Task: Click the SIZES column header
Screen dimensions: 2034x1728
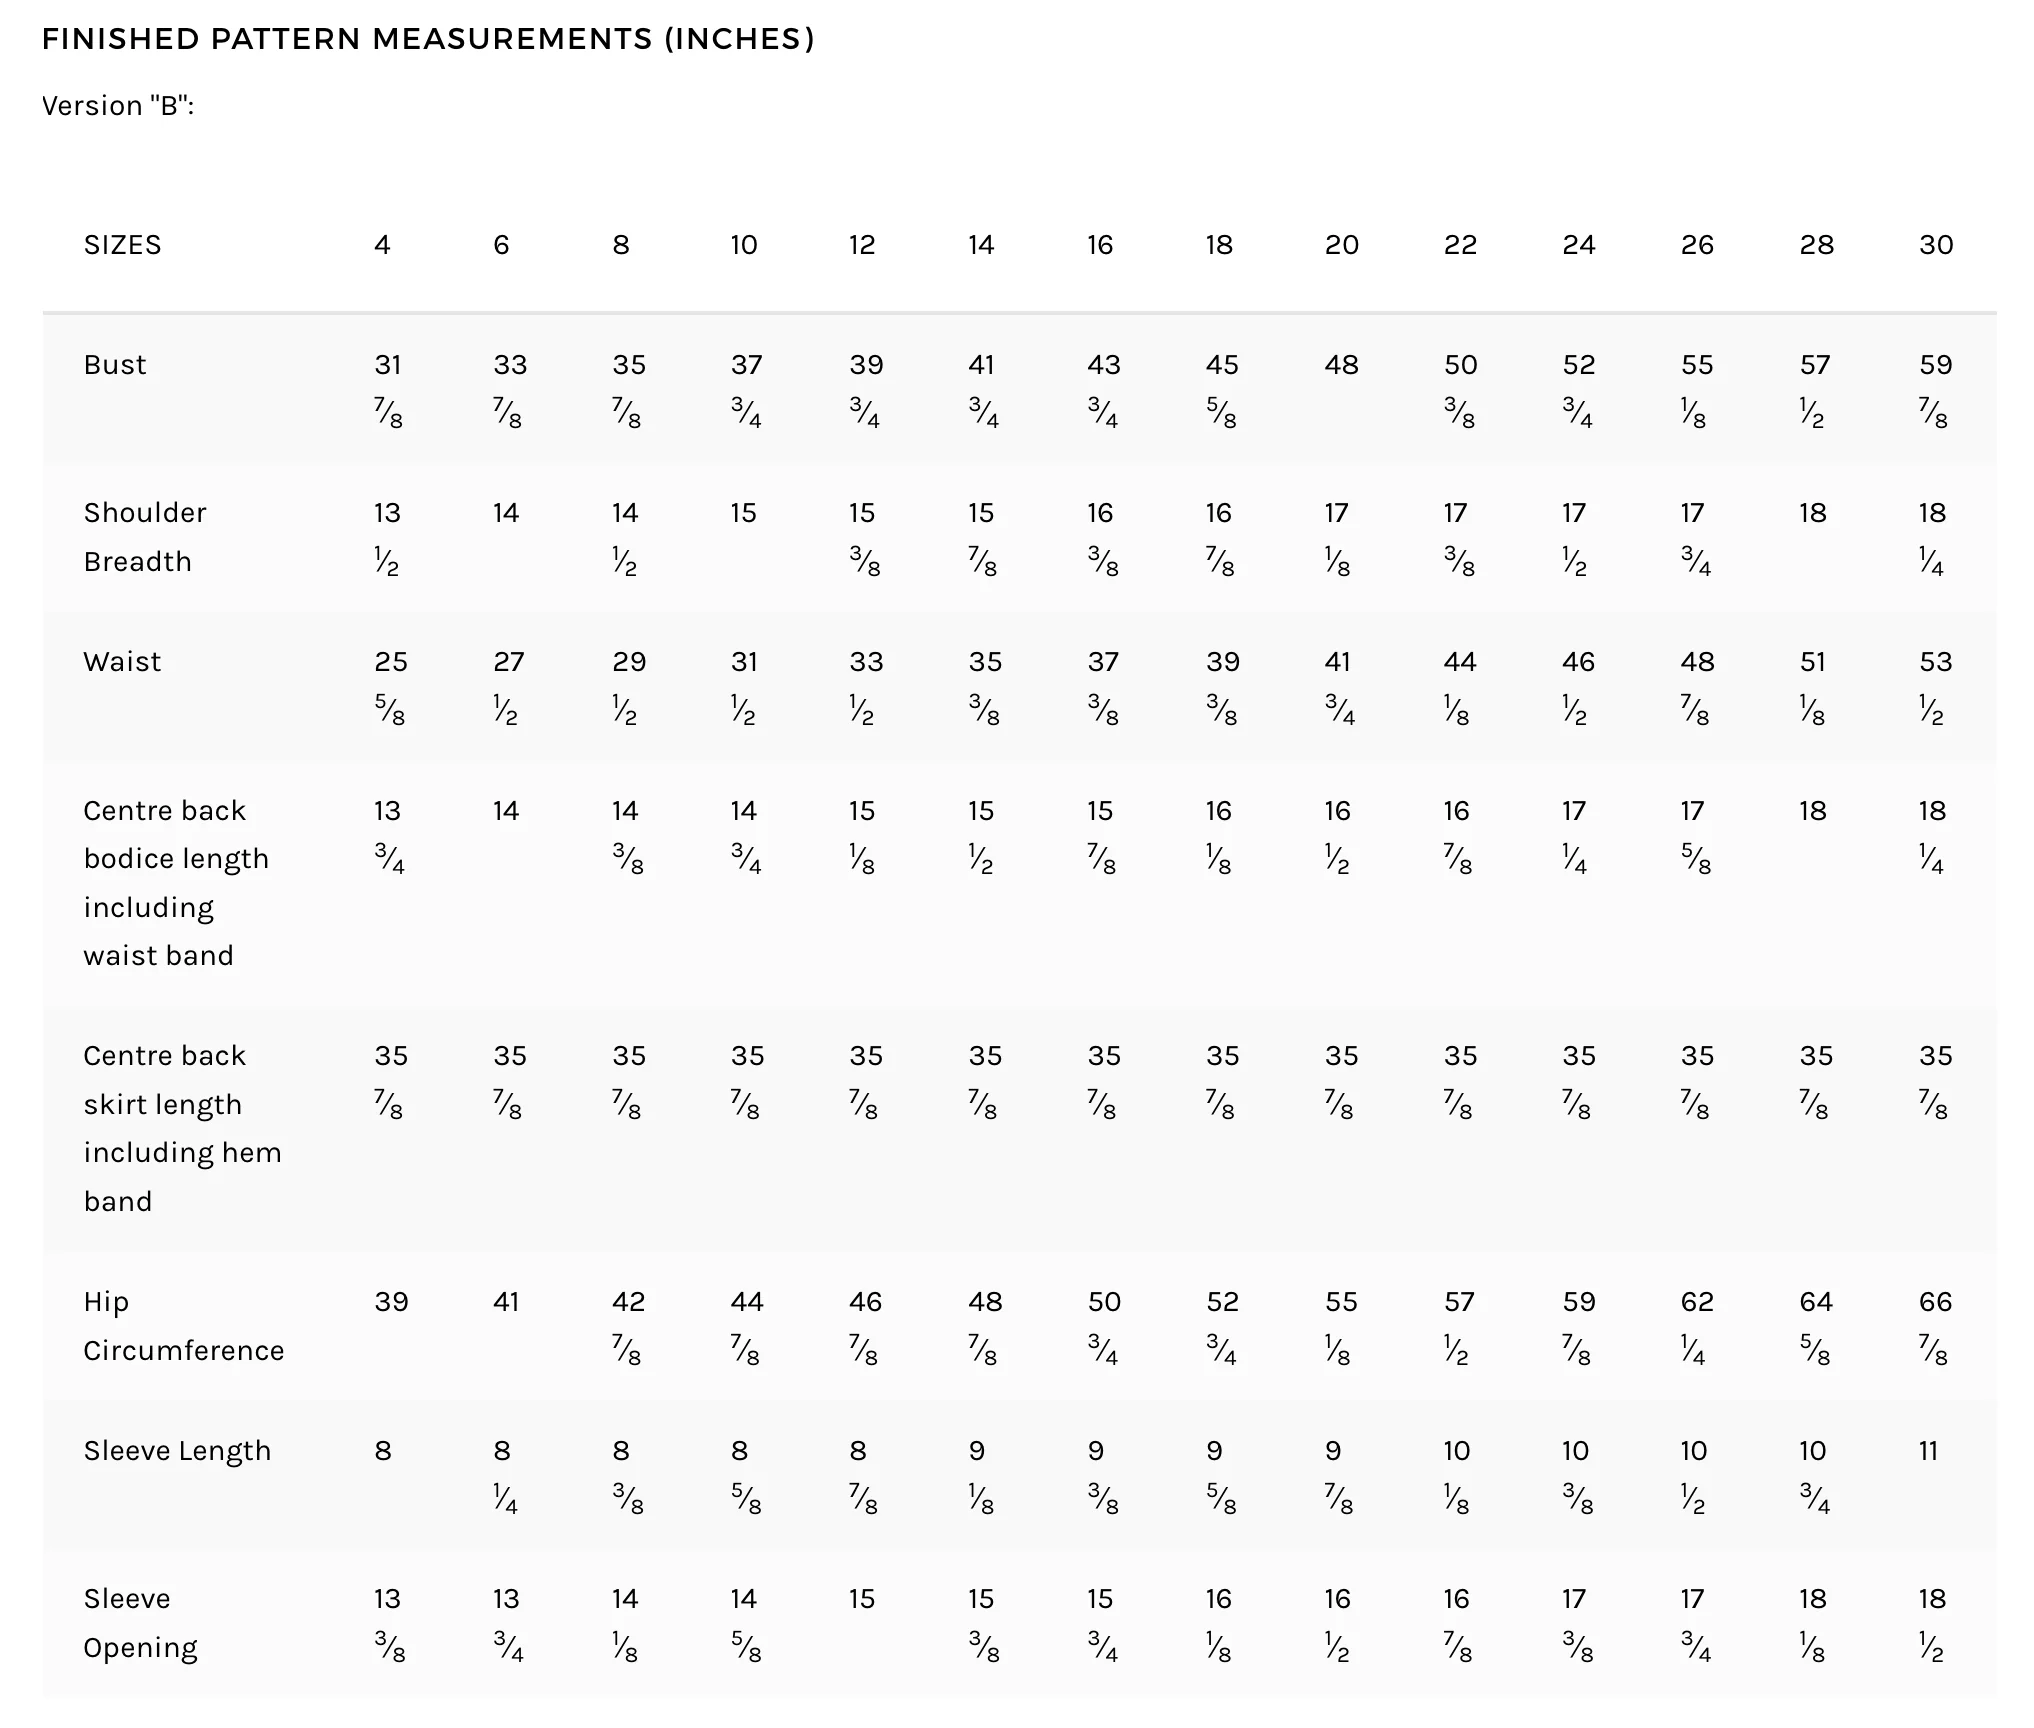Action: (122, 245)
